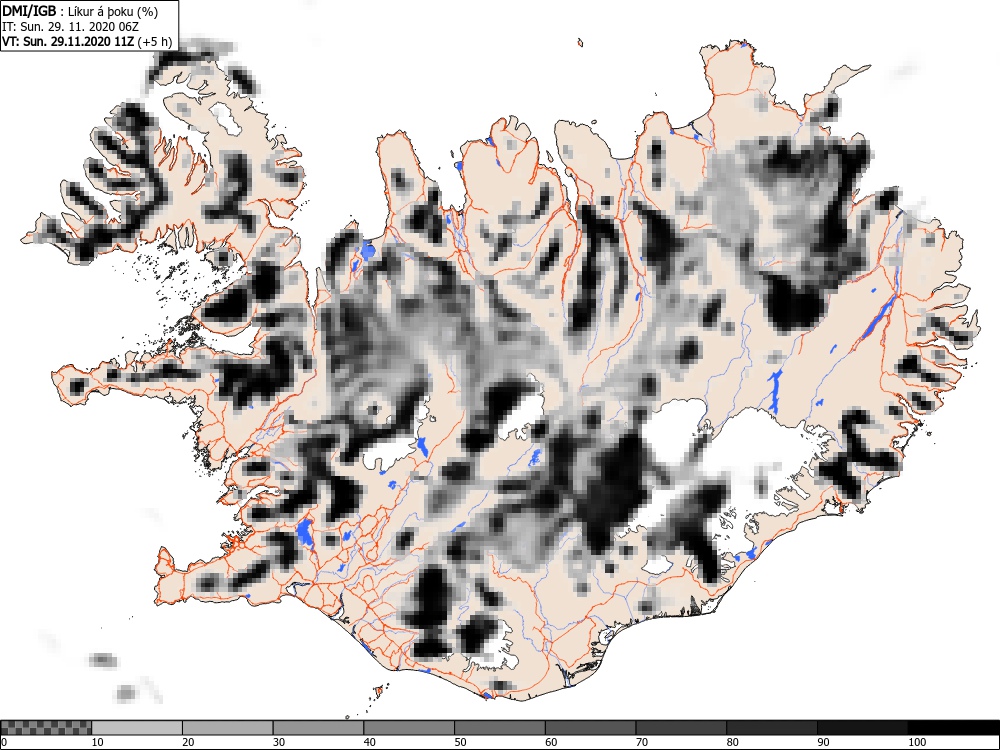Click the 'VT: Sun. 29.11.2020 11Z' valid time text

click(x=68, y=42)
